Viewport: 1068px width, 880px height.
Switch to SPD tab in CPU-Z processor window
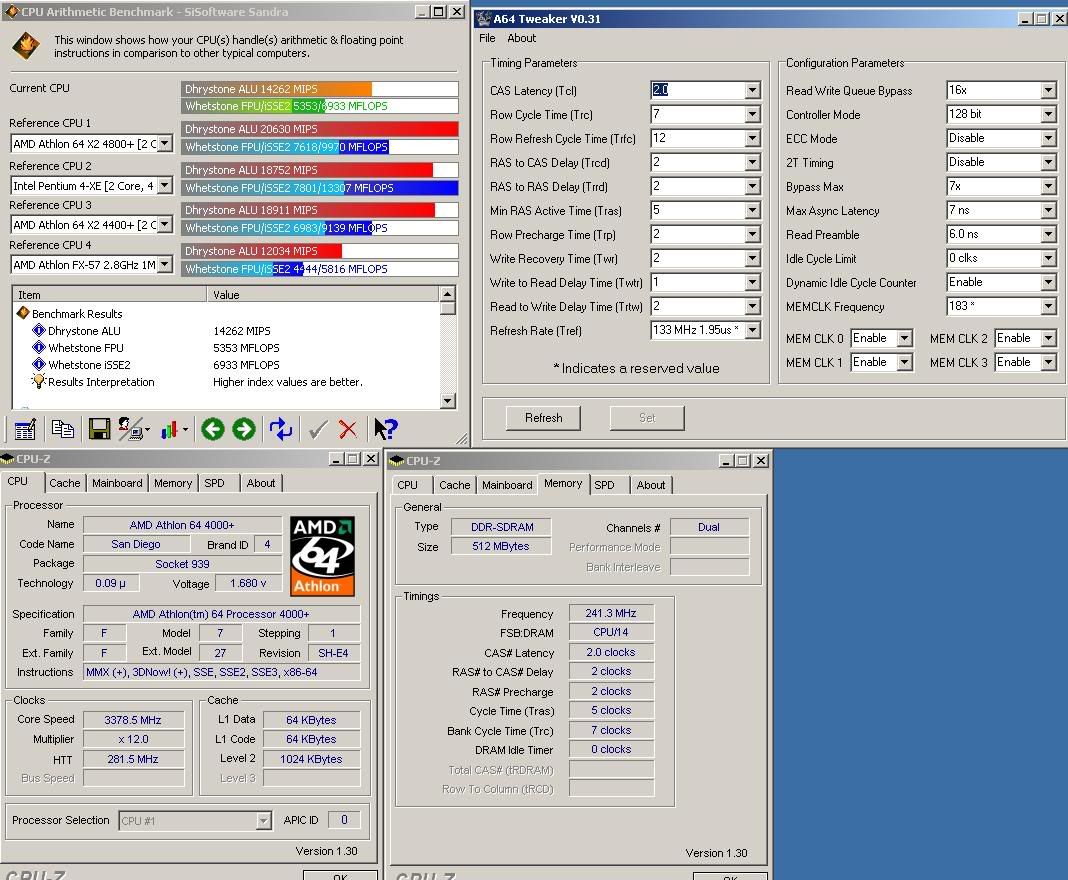coord(215,483)
